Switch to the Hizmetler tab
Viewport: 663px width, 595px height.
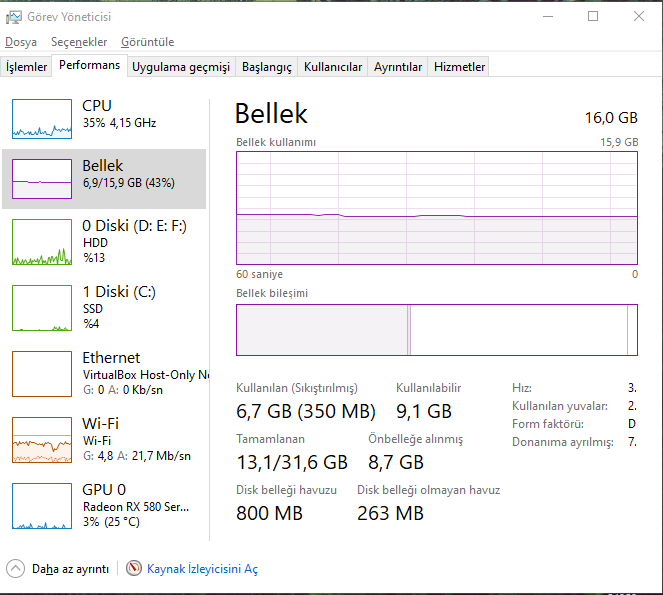pyautogui.click(x=459, y=67)
